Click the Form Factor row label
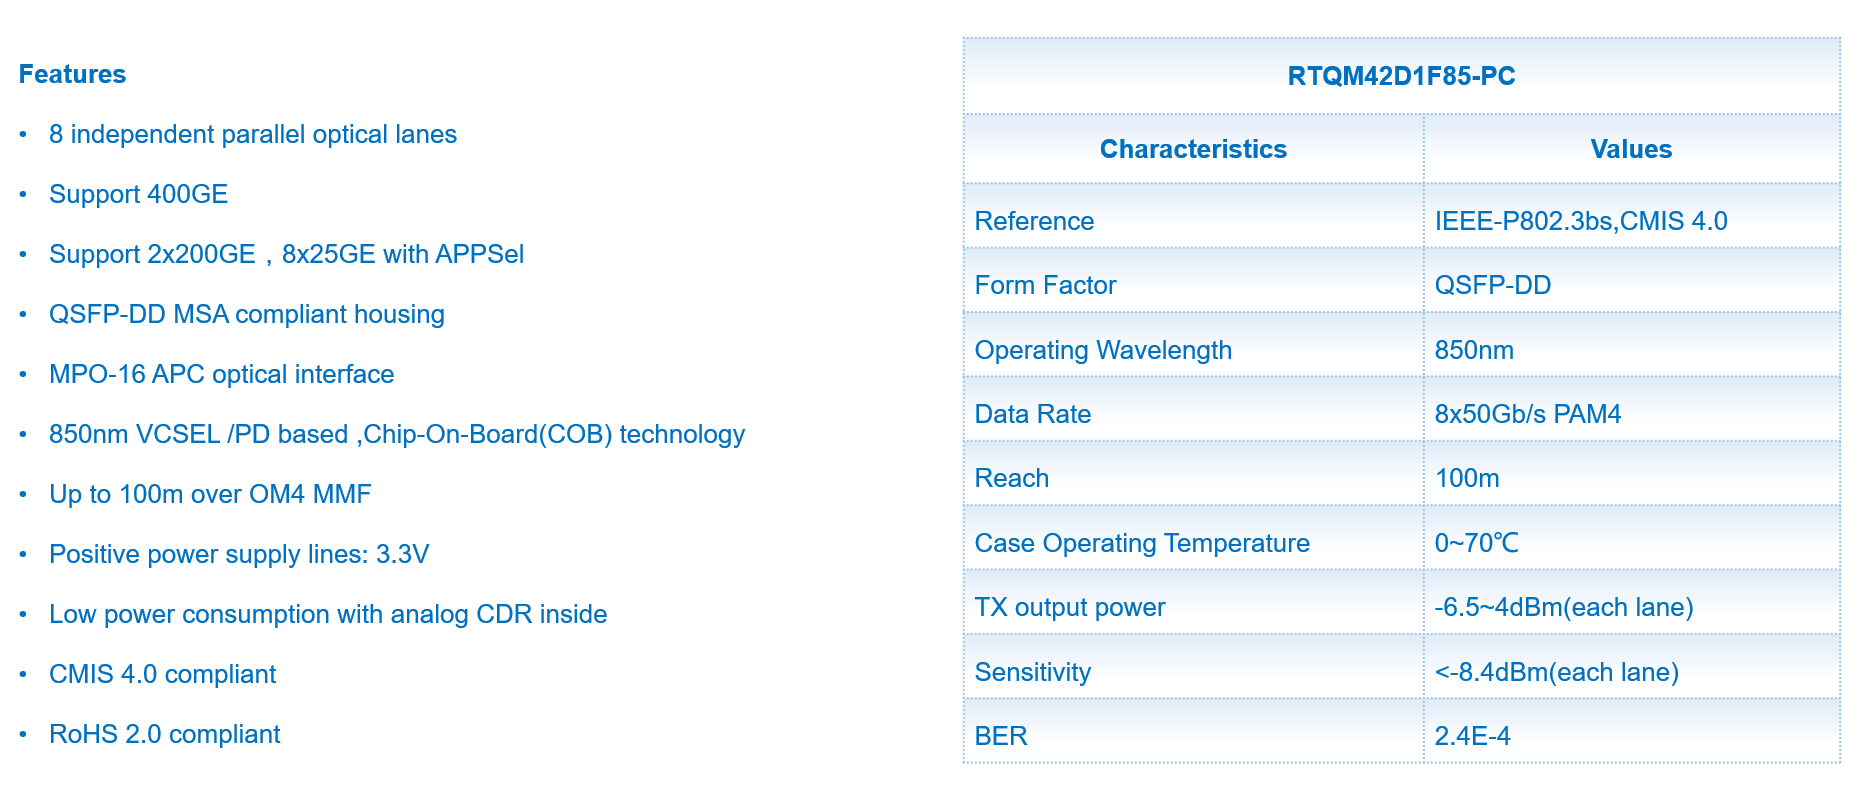Screen dimensions: 1865x796 click(x=1045, y=286)
